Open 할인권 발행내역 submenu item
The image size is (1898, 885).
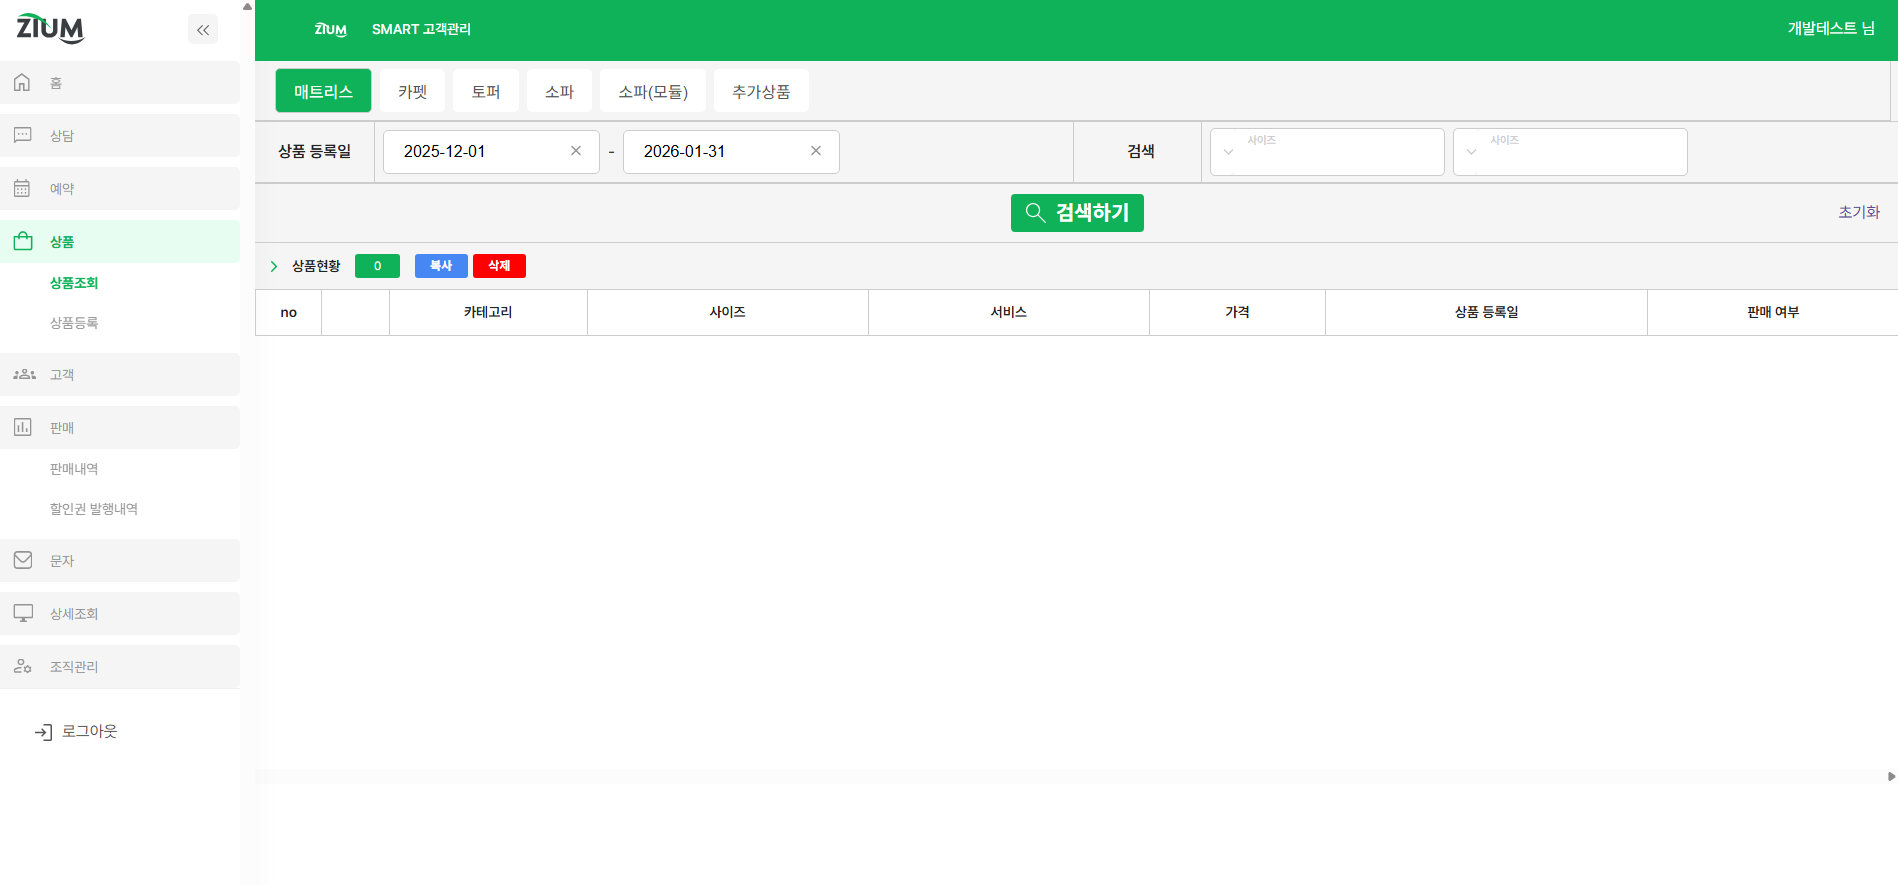coord(94,509)
